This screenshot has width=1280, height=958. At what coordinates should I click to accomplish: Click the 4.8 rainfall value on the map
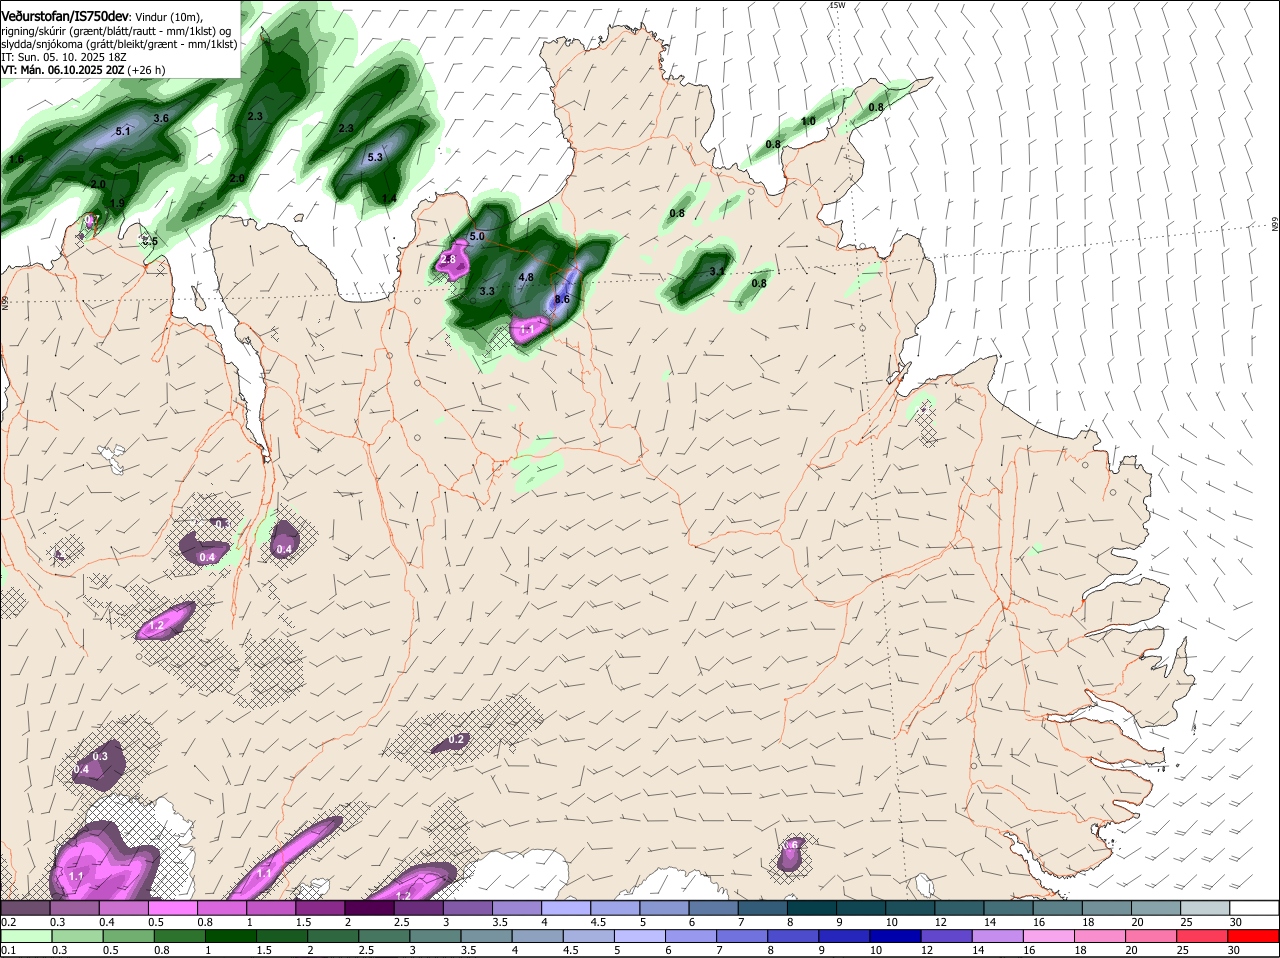526,277
